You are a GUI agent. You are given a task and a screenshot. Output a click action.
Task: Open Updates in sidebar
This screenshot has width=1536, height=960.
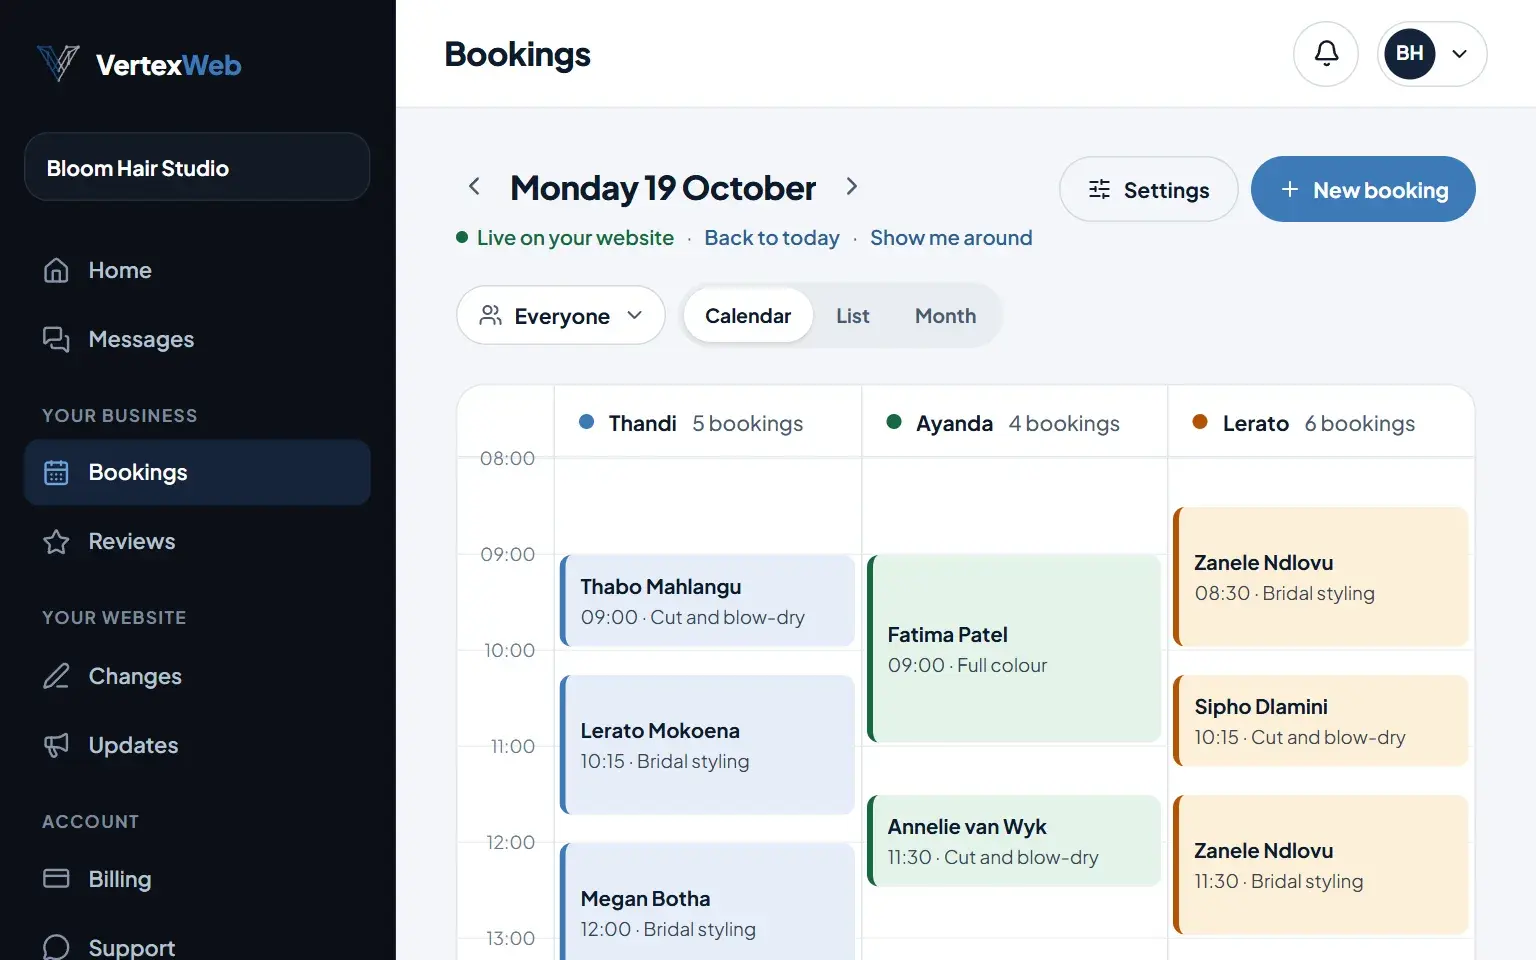(x=197, y=745)
